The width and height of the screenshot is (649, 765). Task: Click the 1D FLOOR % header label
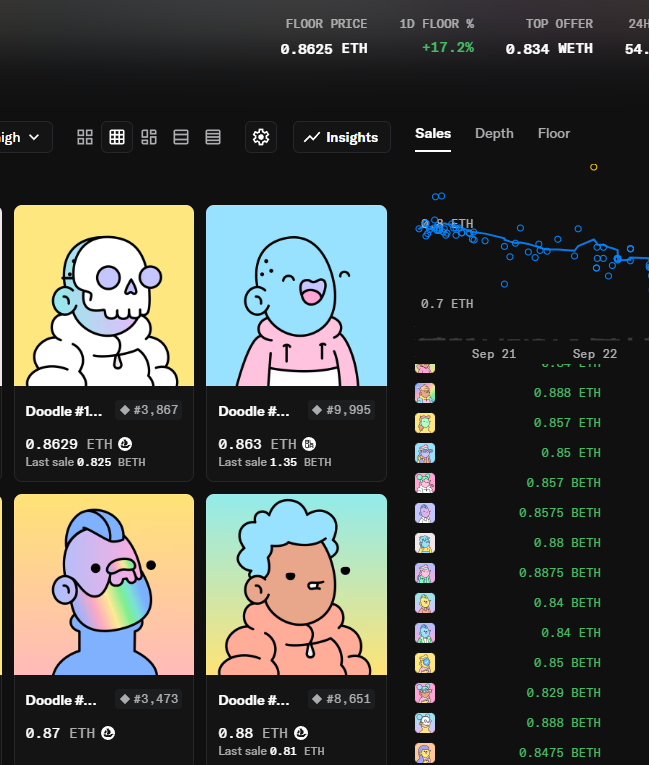437,24
